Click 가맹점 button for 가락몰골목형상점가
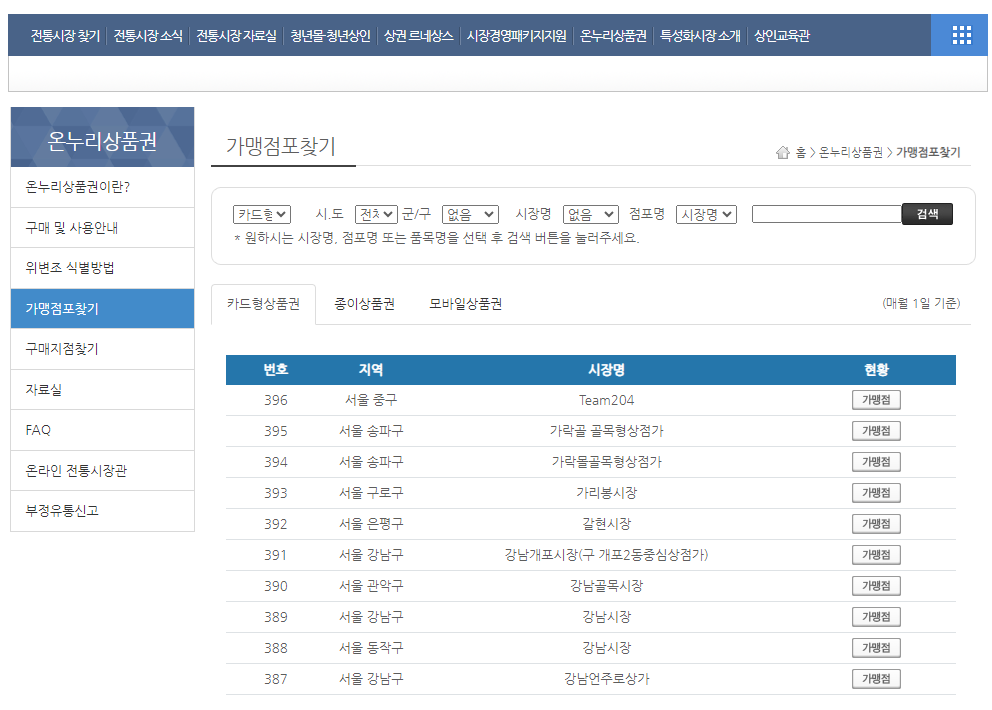 click(x=876, y=462)
